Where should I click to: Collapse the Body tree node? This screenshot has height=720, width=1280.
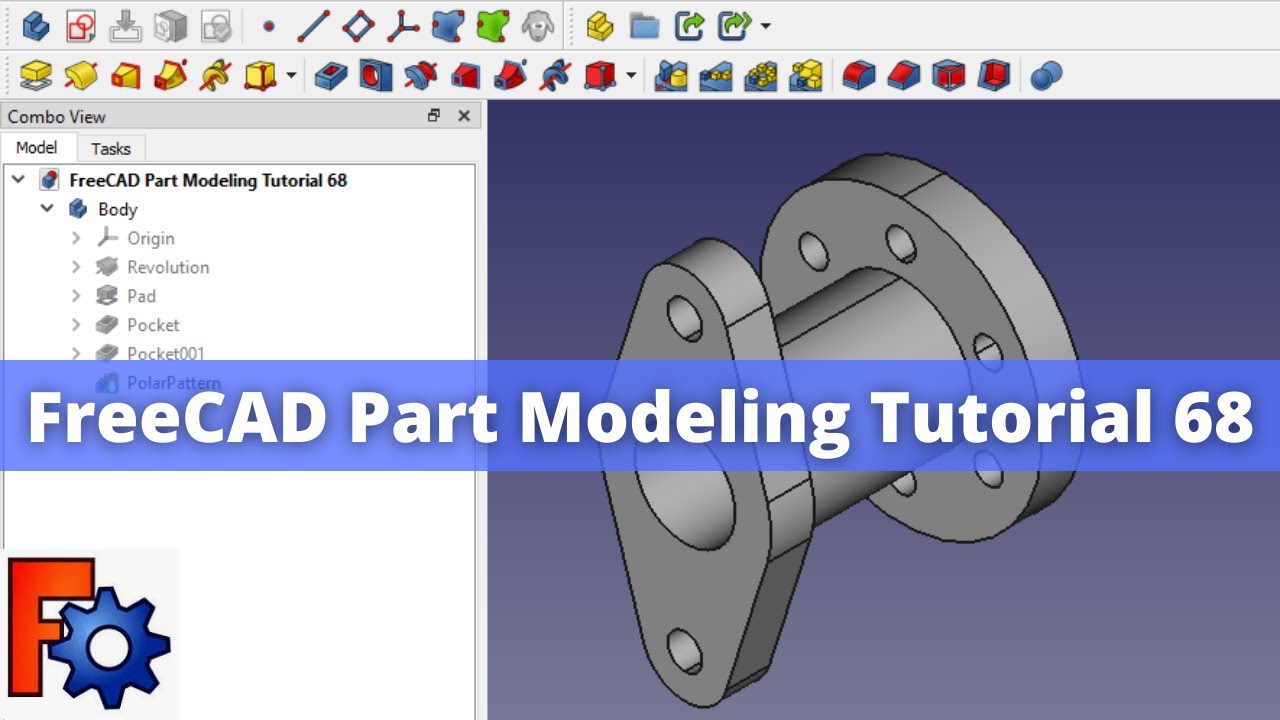point(47,209)
